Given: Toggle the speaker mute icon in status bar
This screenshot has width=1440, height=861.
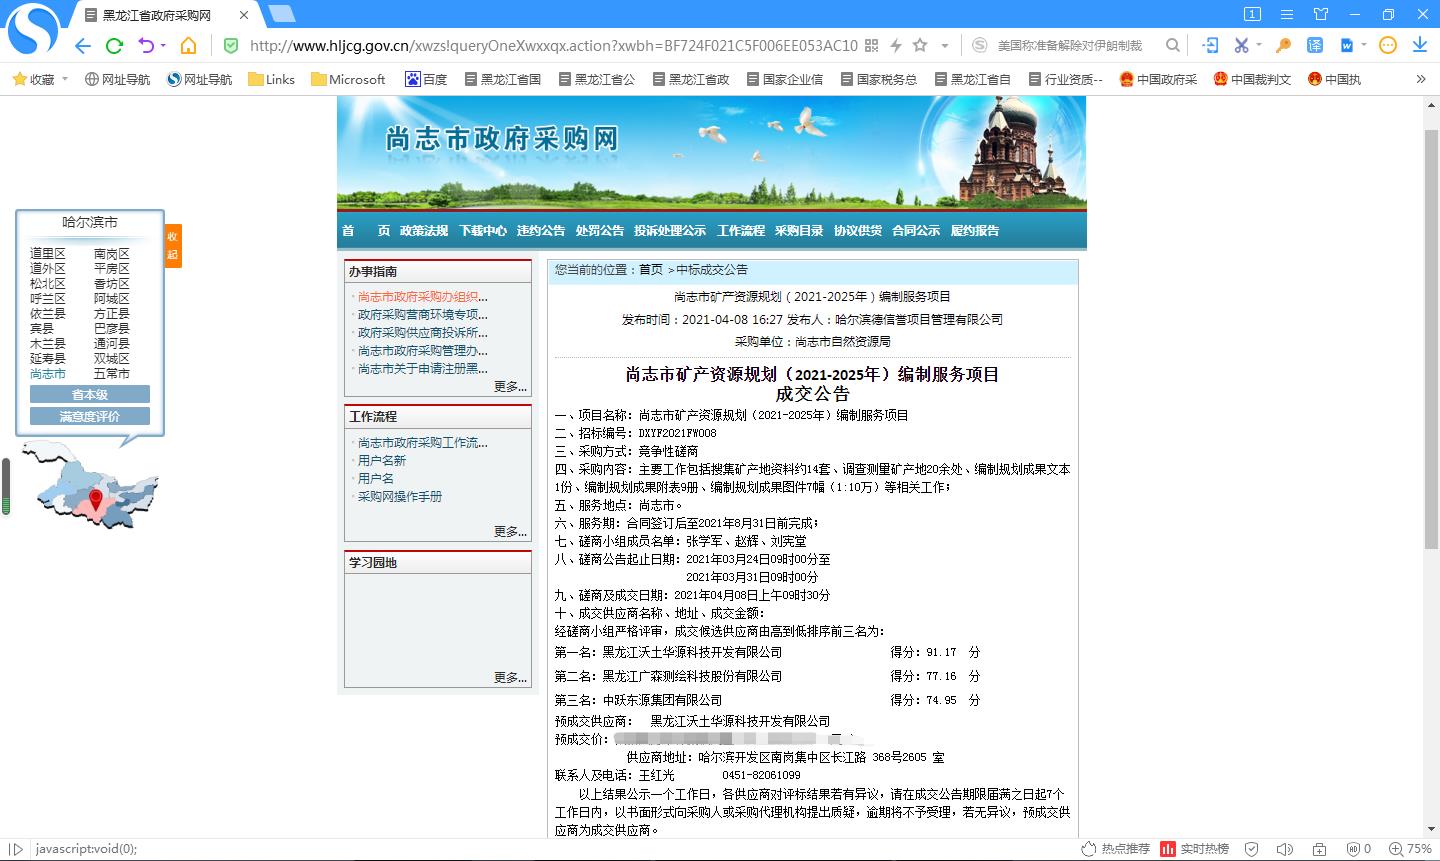Looking at the screenshot, I should pyautogui.click(x=1284, y=849).
